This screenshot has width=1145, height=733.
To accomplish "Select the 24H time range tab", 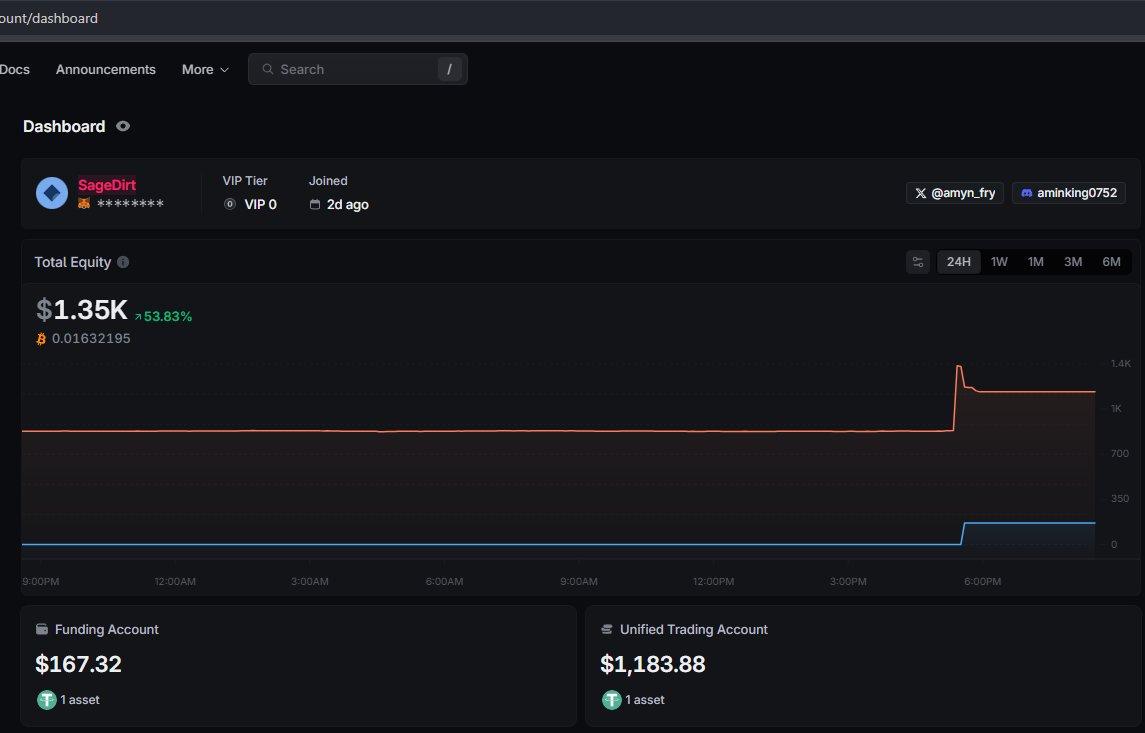I will (x=959, y=262).
